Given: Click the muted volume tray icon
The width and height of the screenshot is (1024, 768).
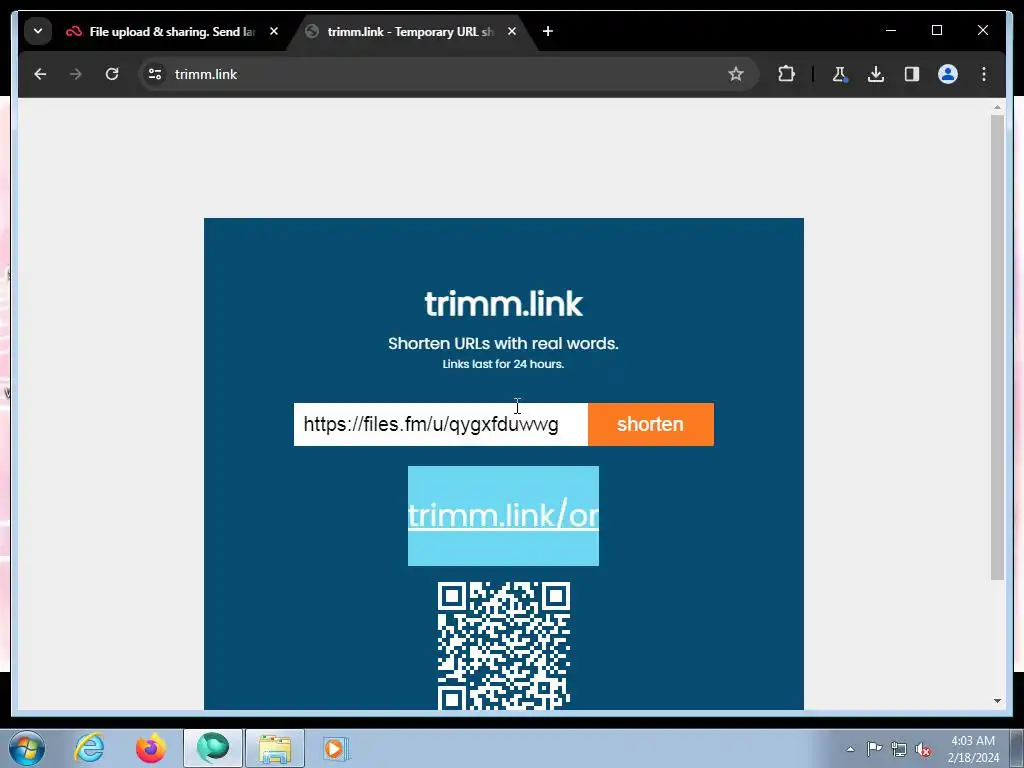Looking at the screenshot, I should pyautogui.click(x=923, y=749).
